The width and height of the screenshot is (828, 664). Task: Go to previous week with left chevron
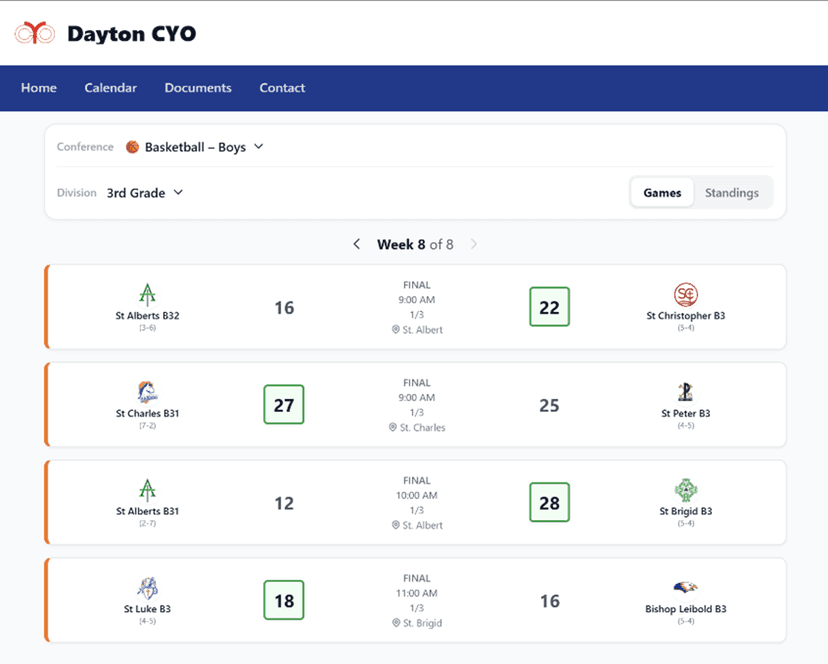point(357,244)
